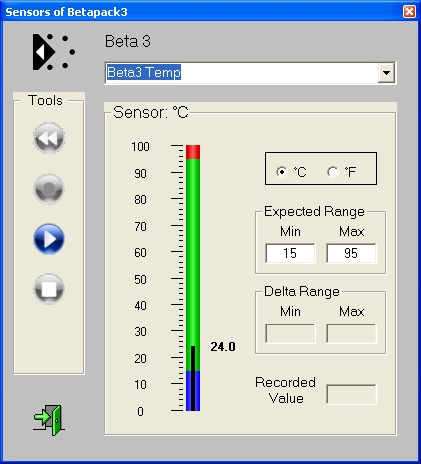
Task: Click the 24.0 current reading label
Action: tap(223, 347)
